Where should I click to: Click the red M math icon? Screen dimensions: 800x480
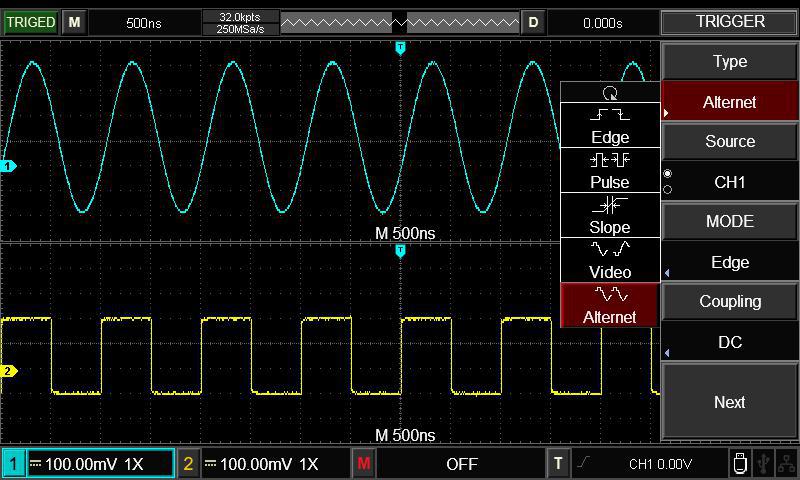pyautogui.click(x=364, y=463)
